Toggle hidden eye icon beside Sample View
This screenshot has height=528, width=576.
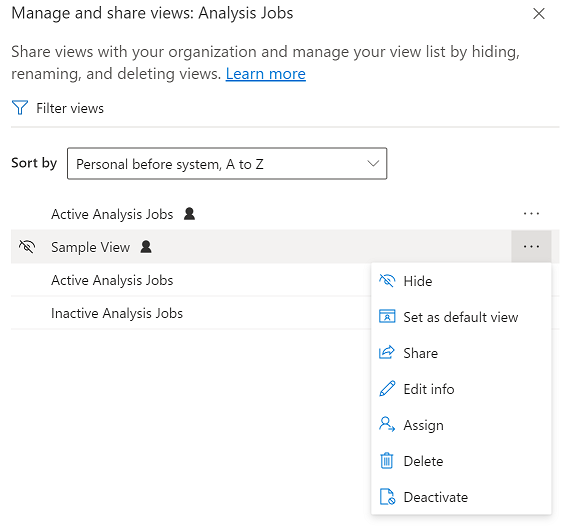pos(27,247)
